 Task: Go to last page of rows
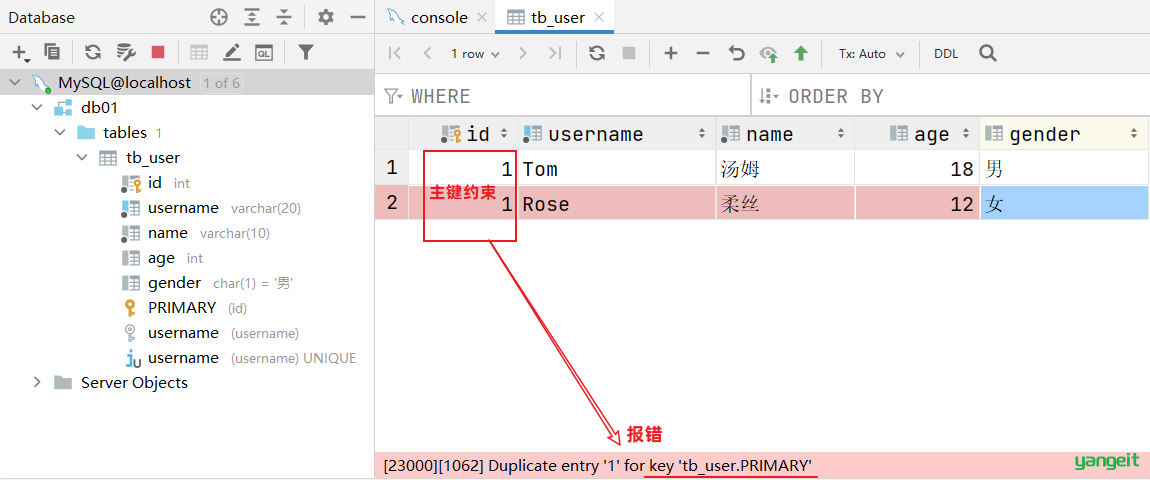tap(555, 53)
